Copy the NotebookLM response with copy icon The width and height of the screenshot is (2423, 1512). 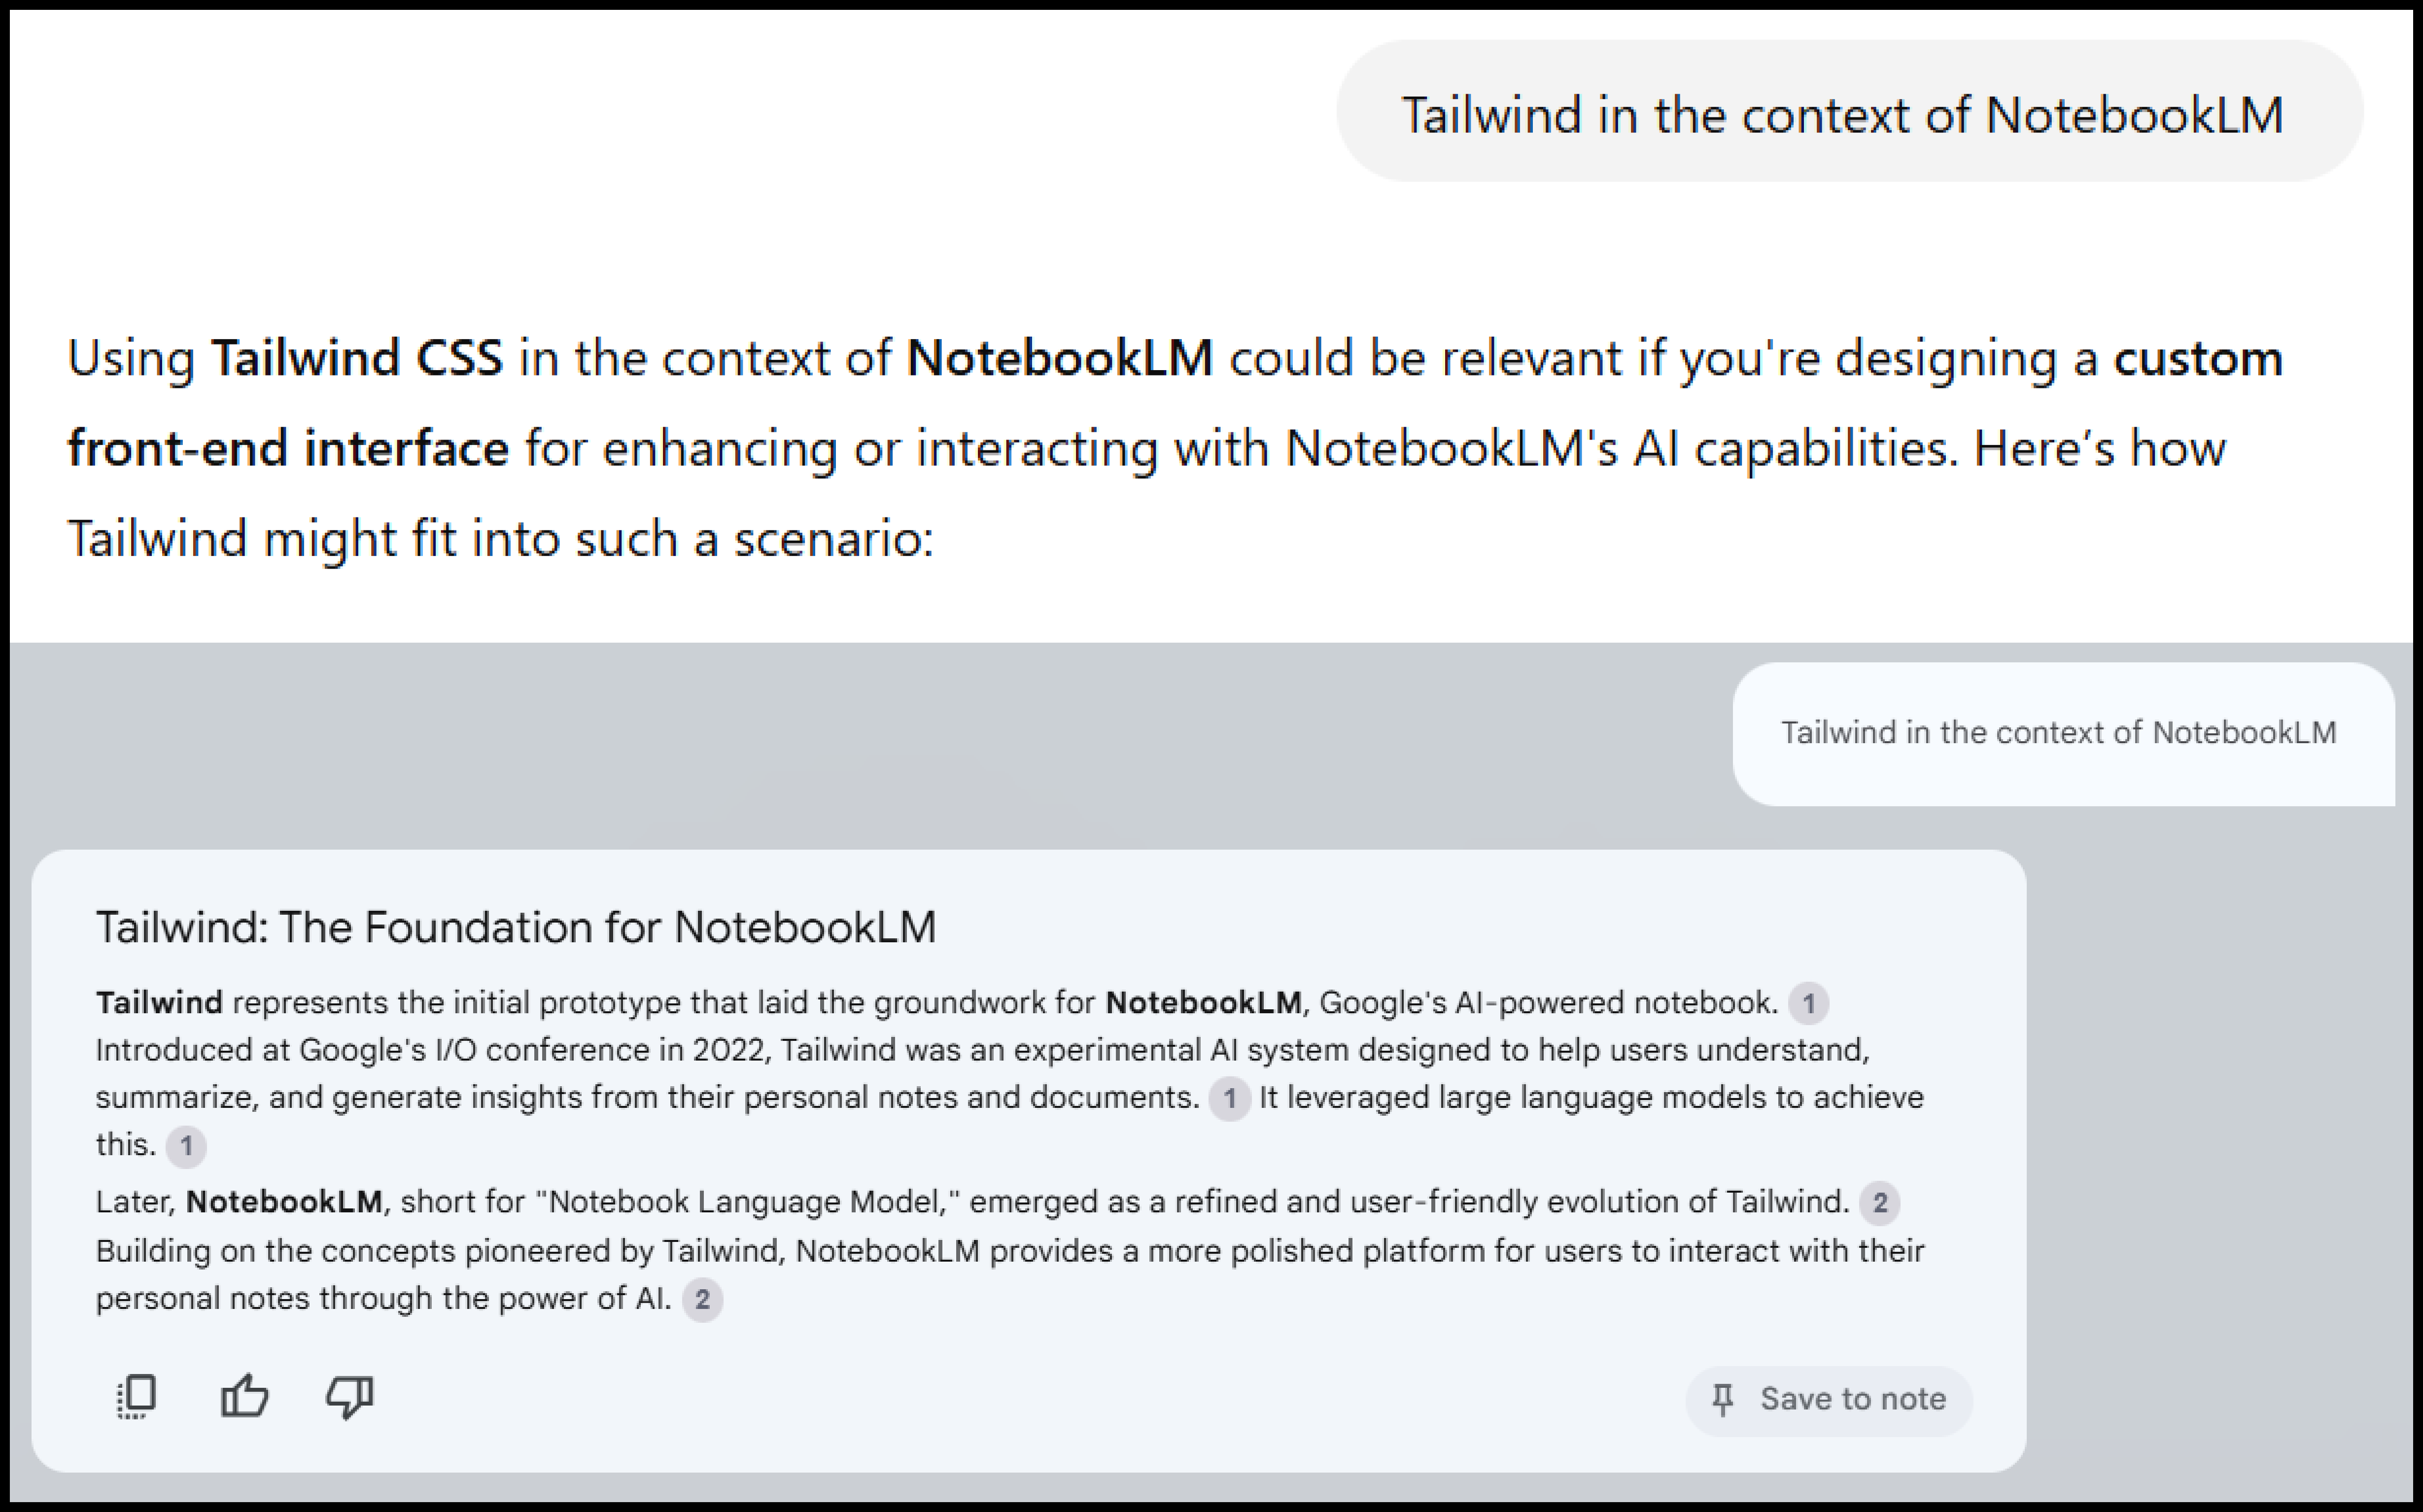137,1396
